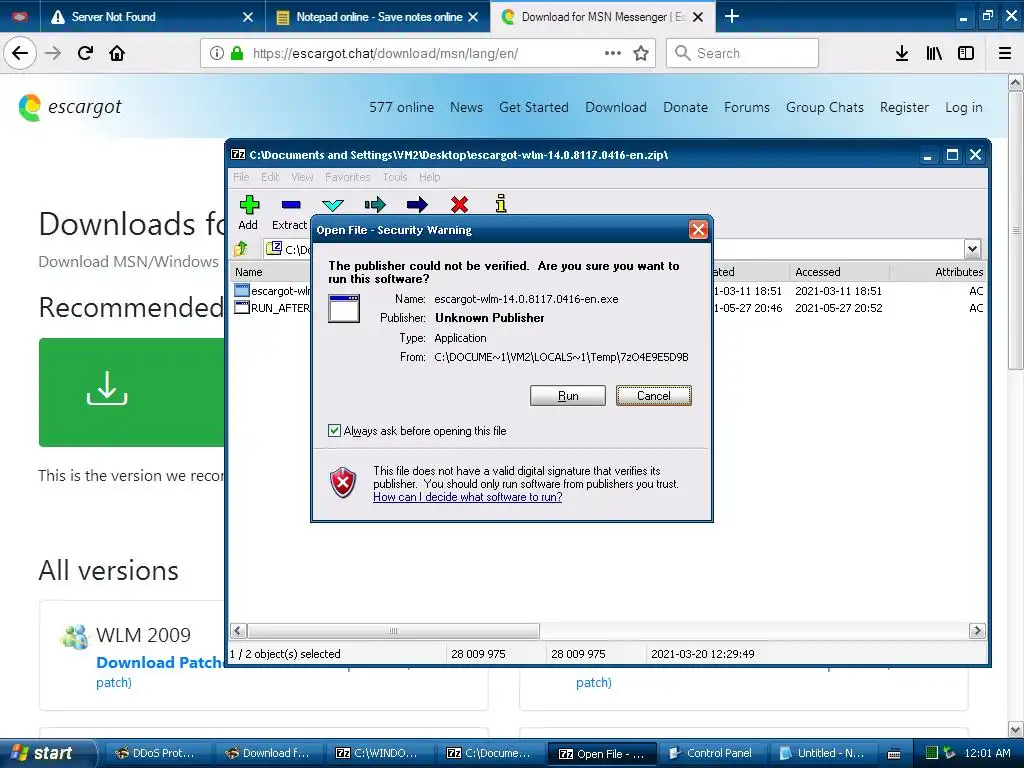Go back in the browser
The image size is (1024, 768).
20,53
